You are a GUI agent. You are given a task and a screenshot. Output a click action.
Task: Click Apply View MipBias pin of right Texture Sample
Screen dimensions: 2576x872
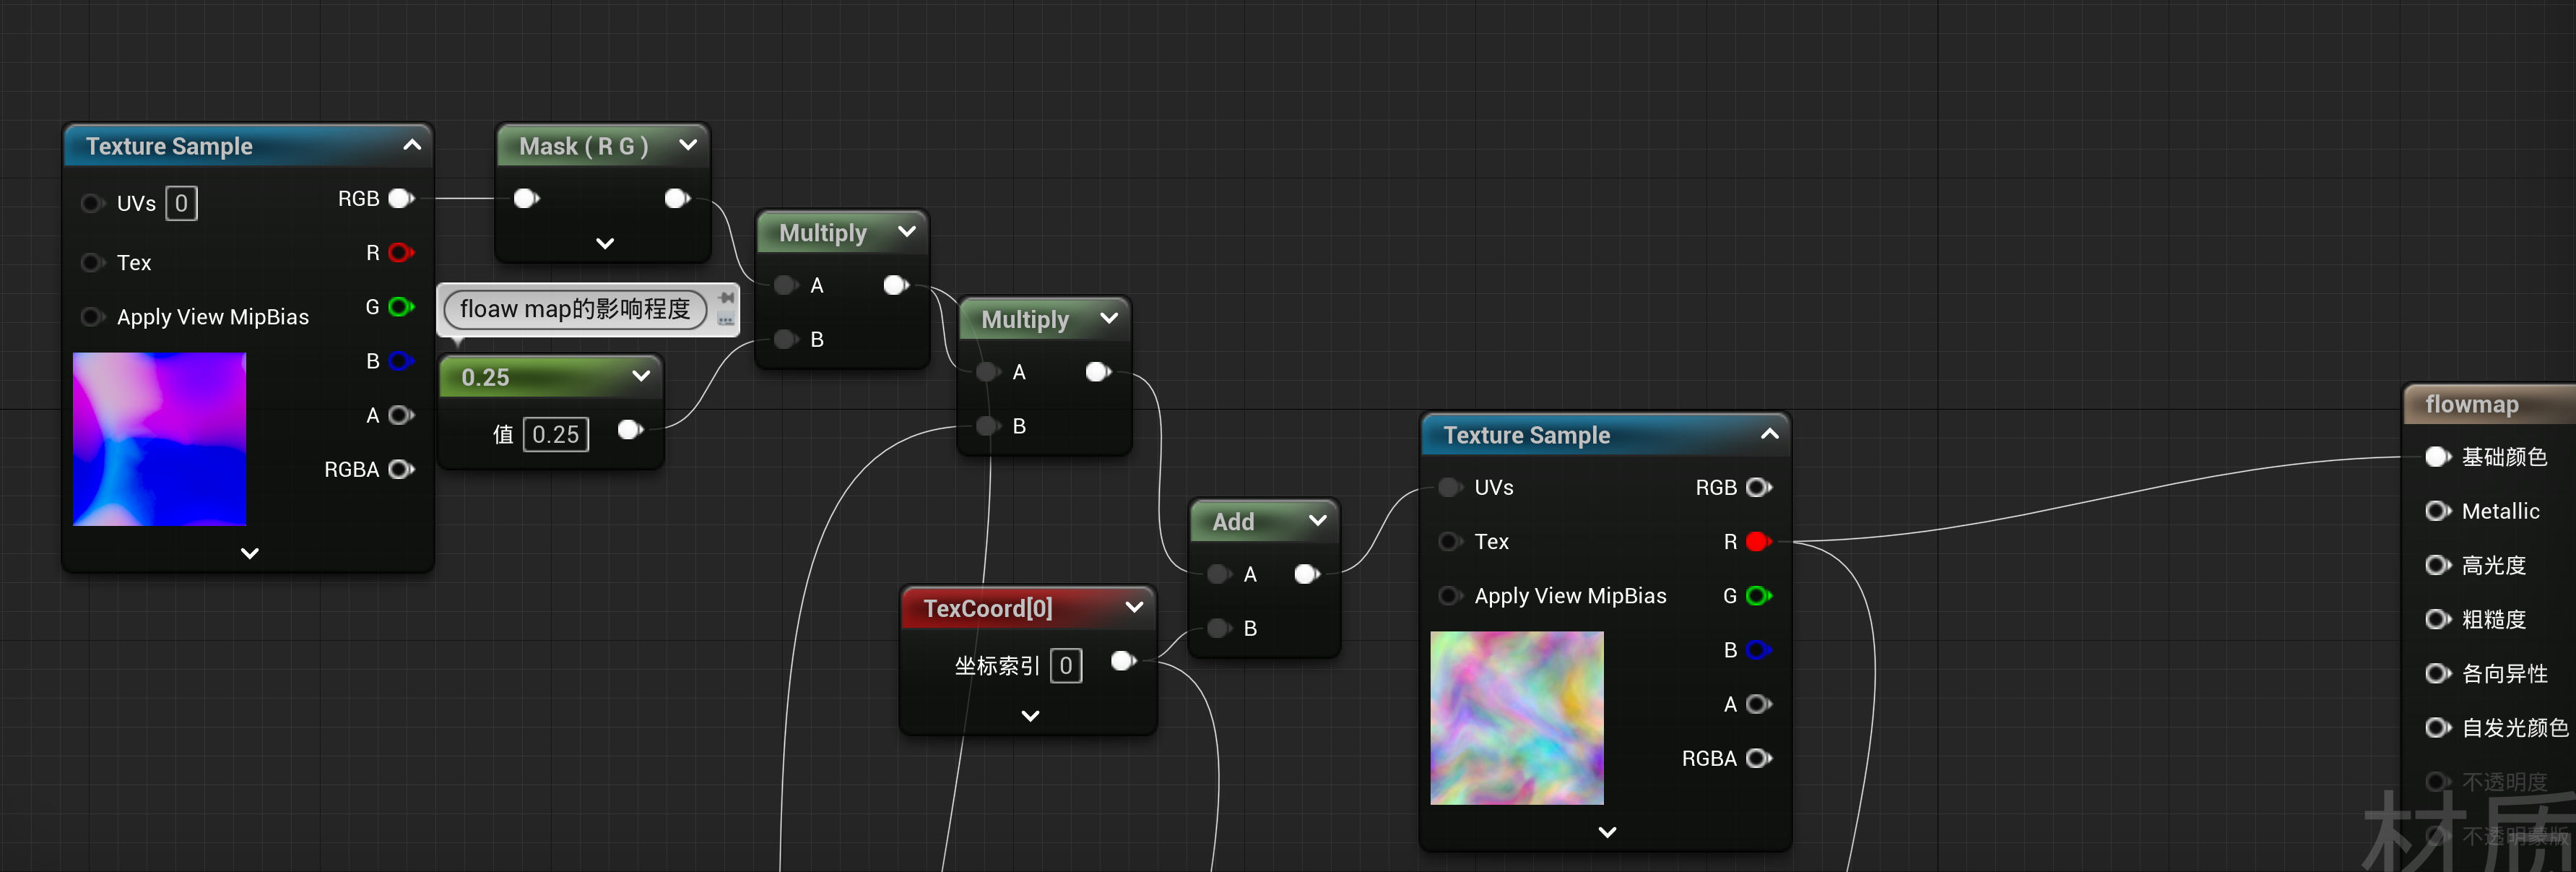1450,596
